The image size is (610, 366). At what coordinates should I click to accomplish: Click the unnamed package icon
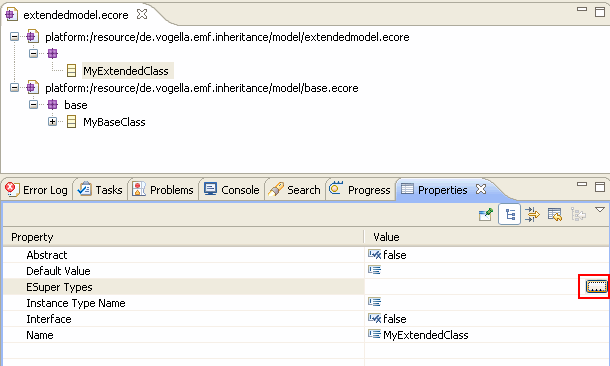pyautogui.click(x=53, y=54)
